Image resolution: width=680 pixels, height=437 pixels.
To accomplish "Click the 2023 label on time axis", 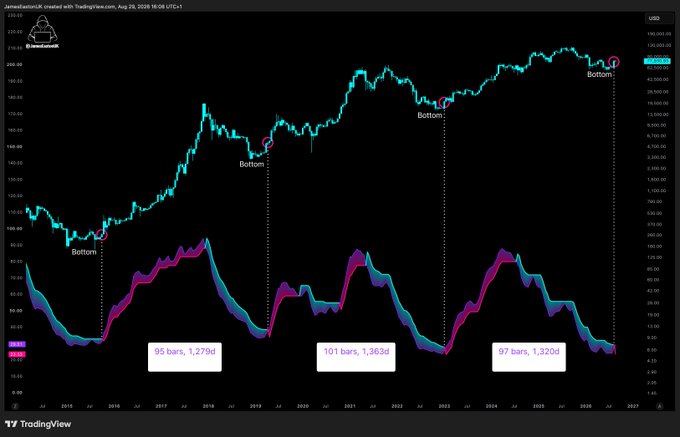I will pyautogui.click(x=444, y=406).
